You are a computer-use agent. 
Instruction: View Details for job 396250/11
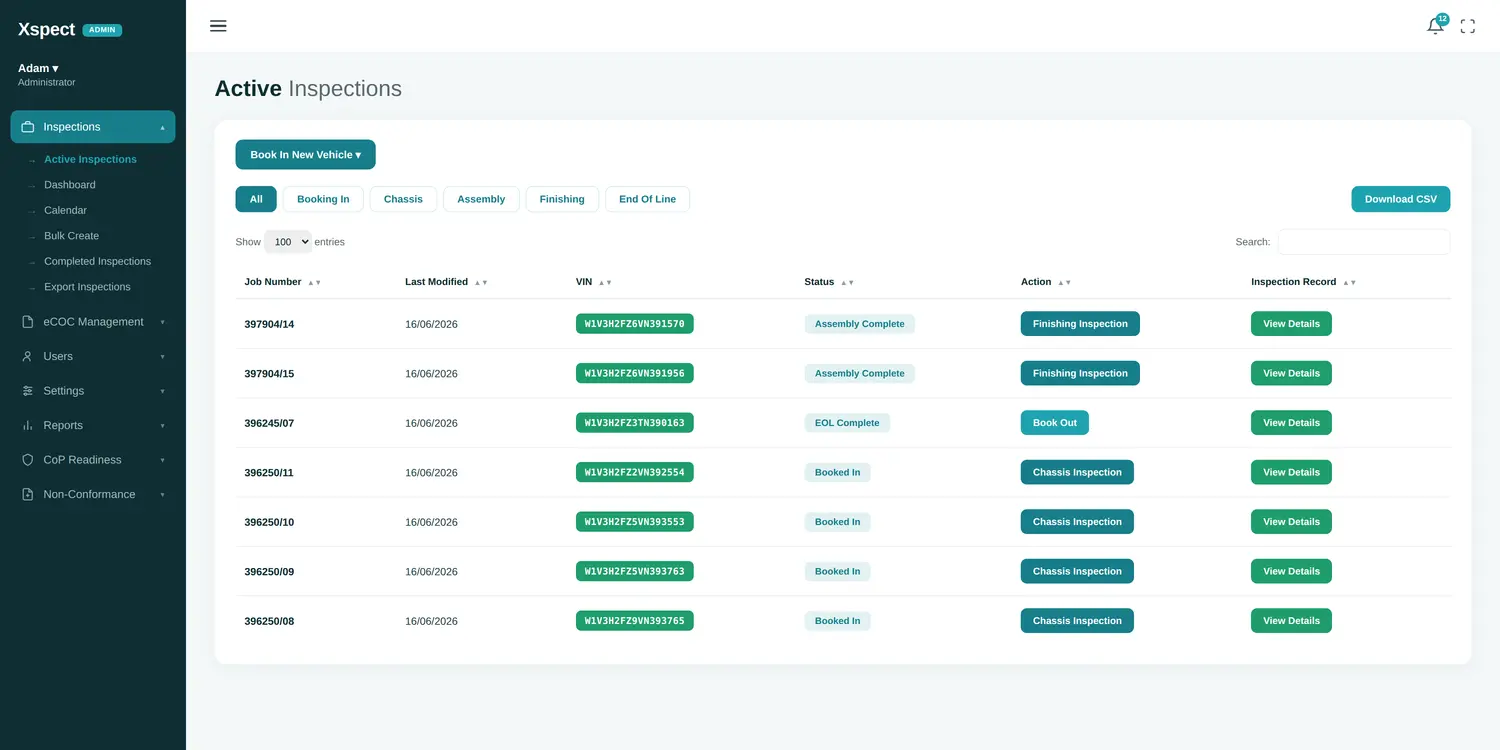[1291, 472]
